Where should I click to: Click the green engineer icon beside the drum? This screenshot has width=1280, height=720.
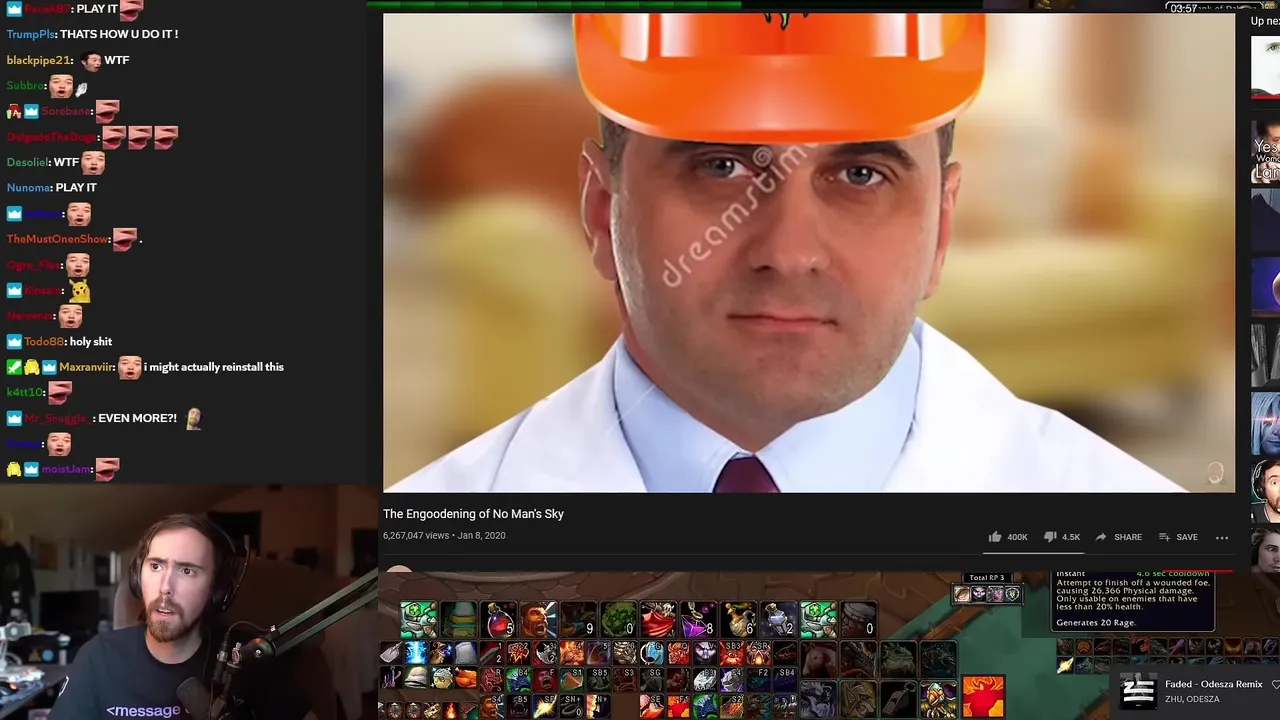[x=819, y=619]
